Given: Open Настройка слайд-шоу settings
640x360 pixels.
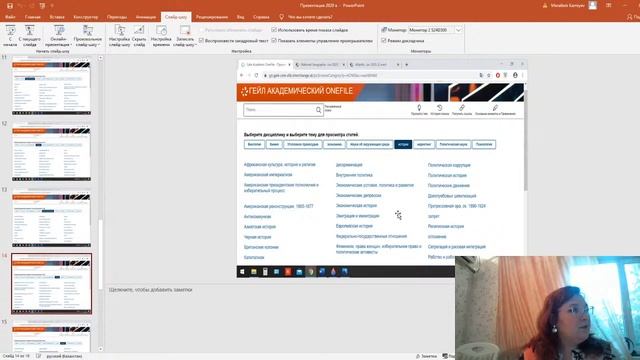Looking at the screenshot, I should click(x=120, y=36).
